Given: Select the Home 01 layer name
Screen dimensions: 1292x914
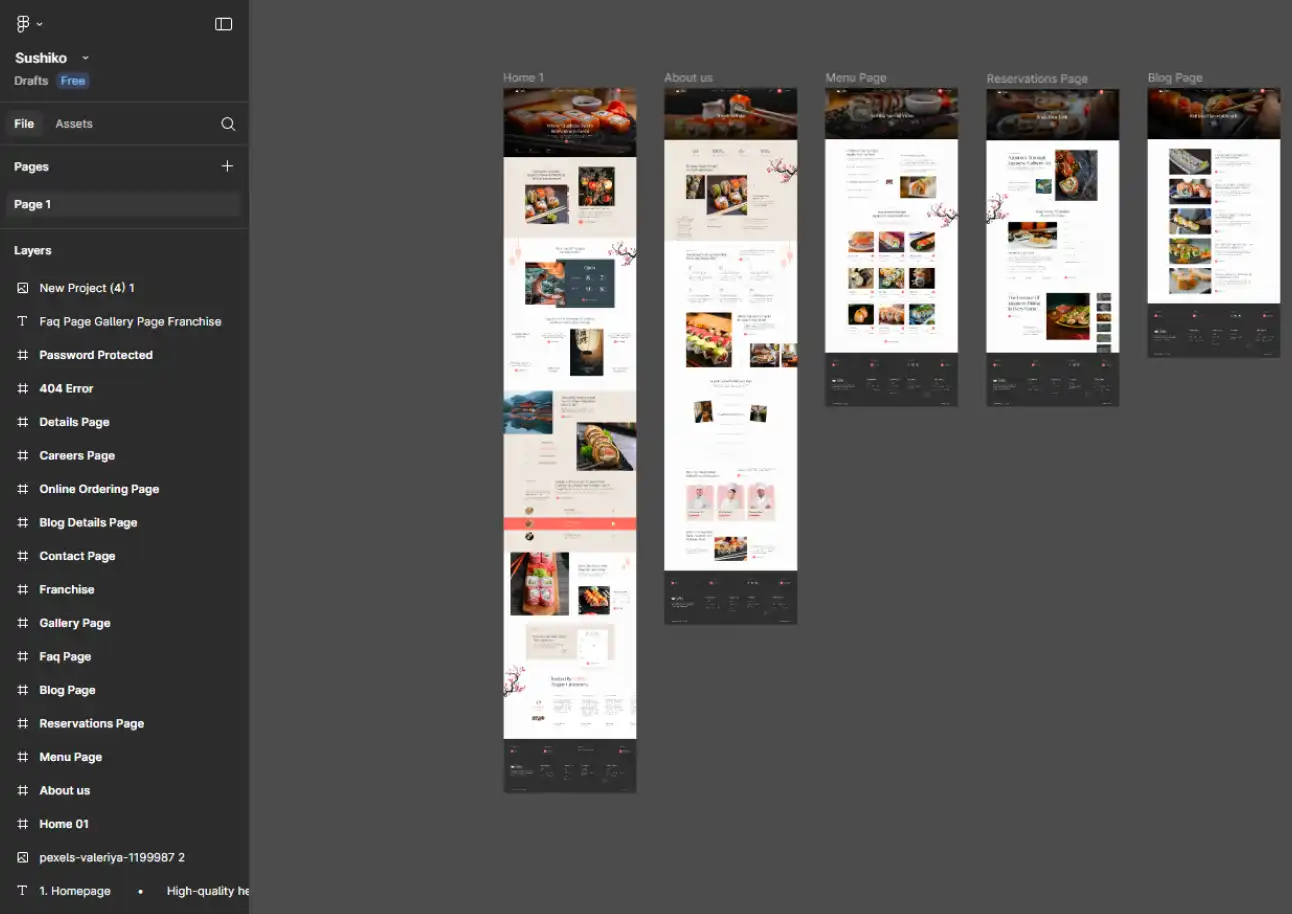Looking at the screenshot, I should [64, 824].
